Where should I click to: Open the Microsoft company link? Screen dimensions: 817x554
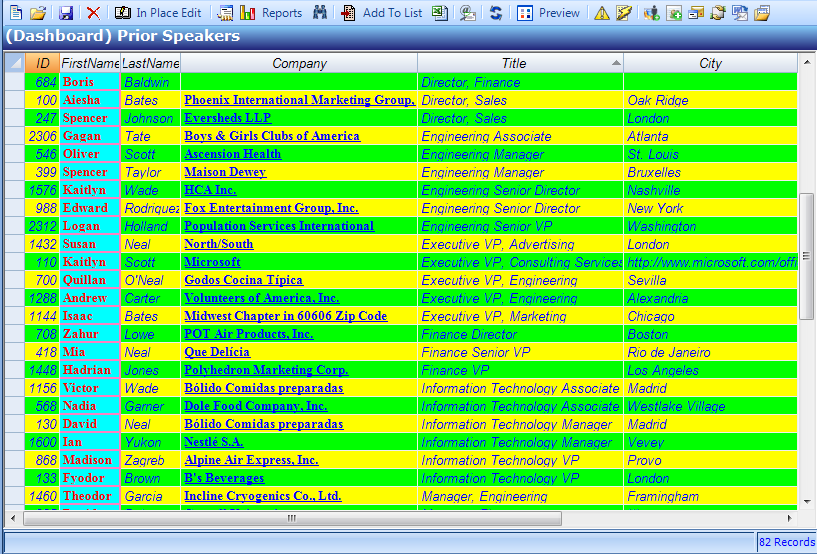212,262
